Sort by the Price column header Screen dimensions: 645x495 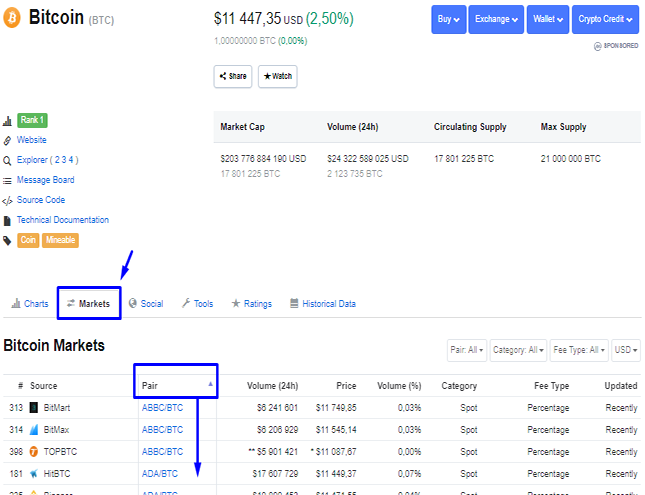coord(346,386)
